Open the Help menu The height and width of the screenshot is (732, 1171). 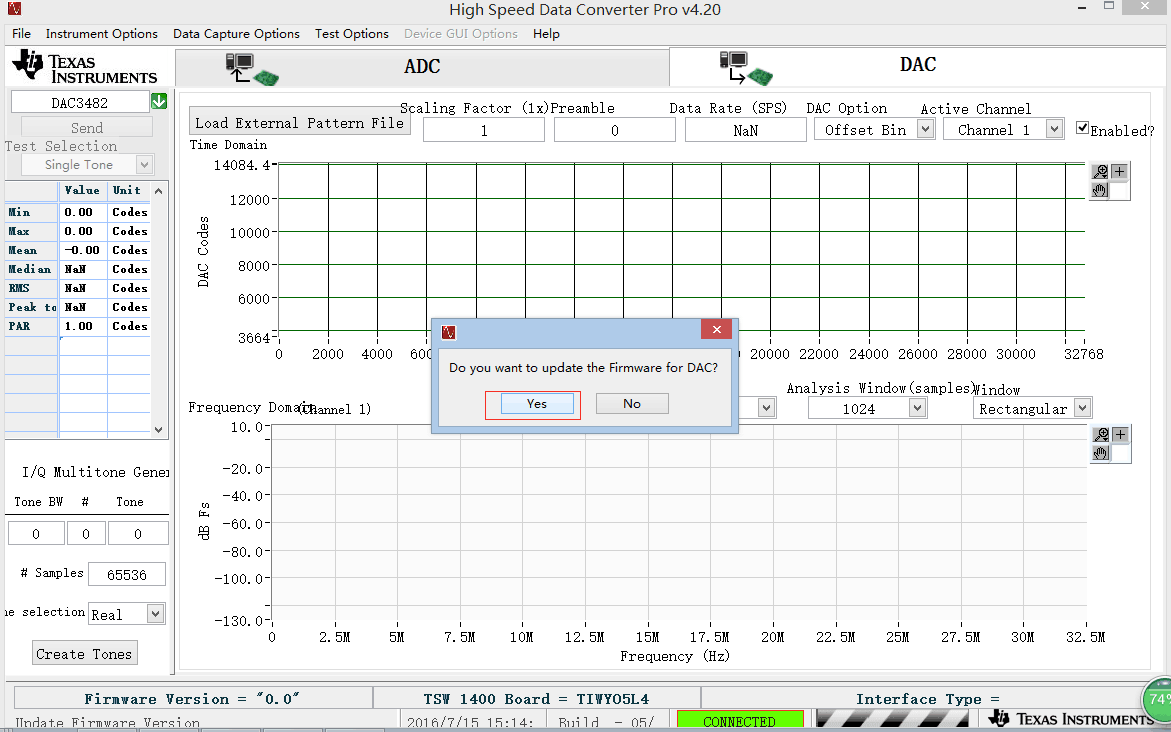pos(546,34)
